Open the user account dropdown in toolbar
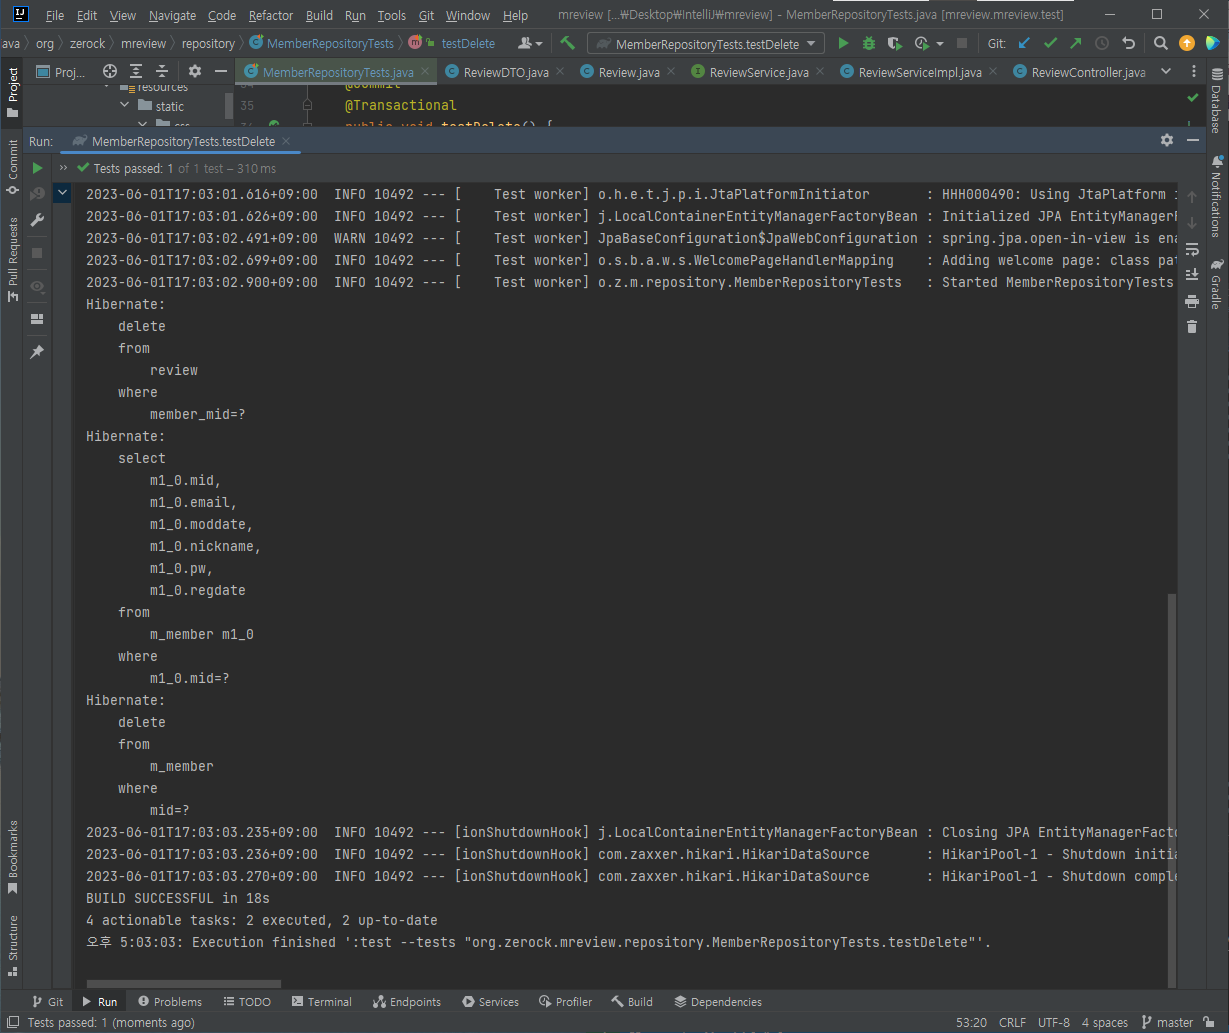This screenshot has width=1229, height=1033. point(530,44)
